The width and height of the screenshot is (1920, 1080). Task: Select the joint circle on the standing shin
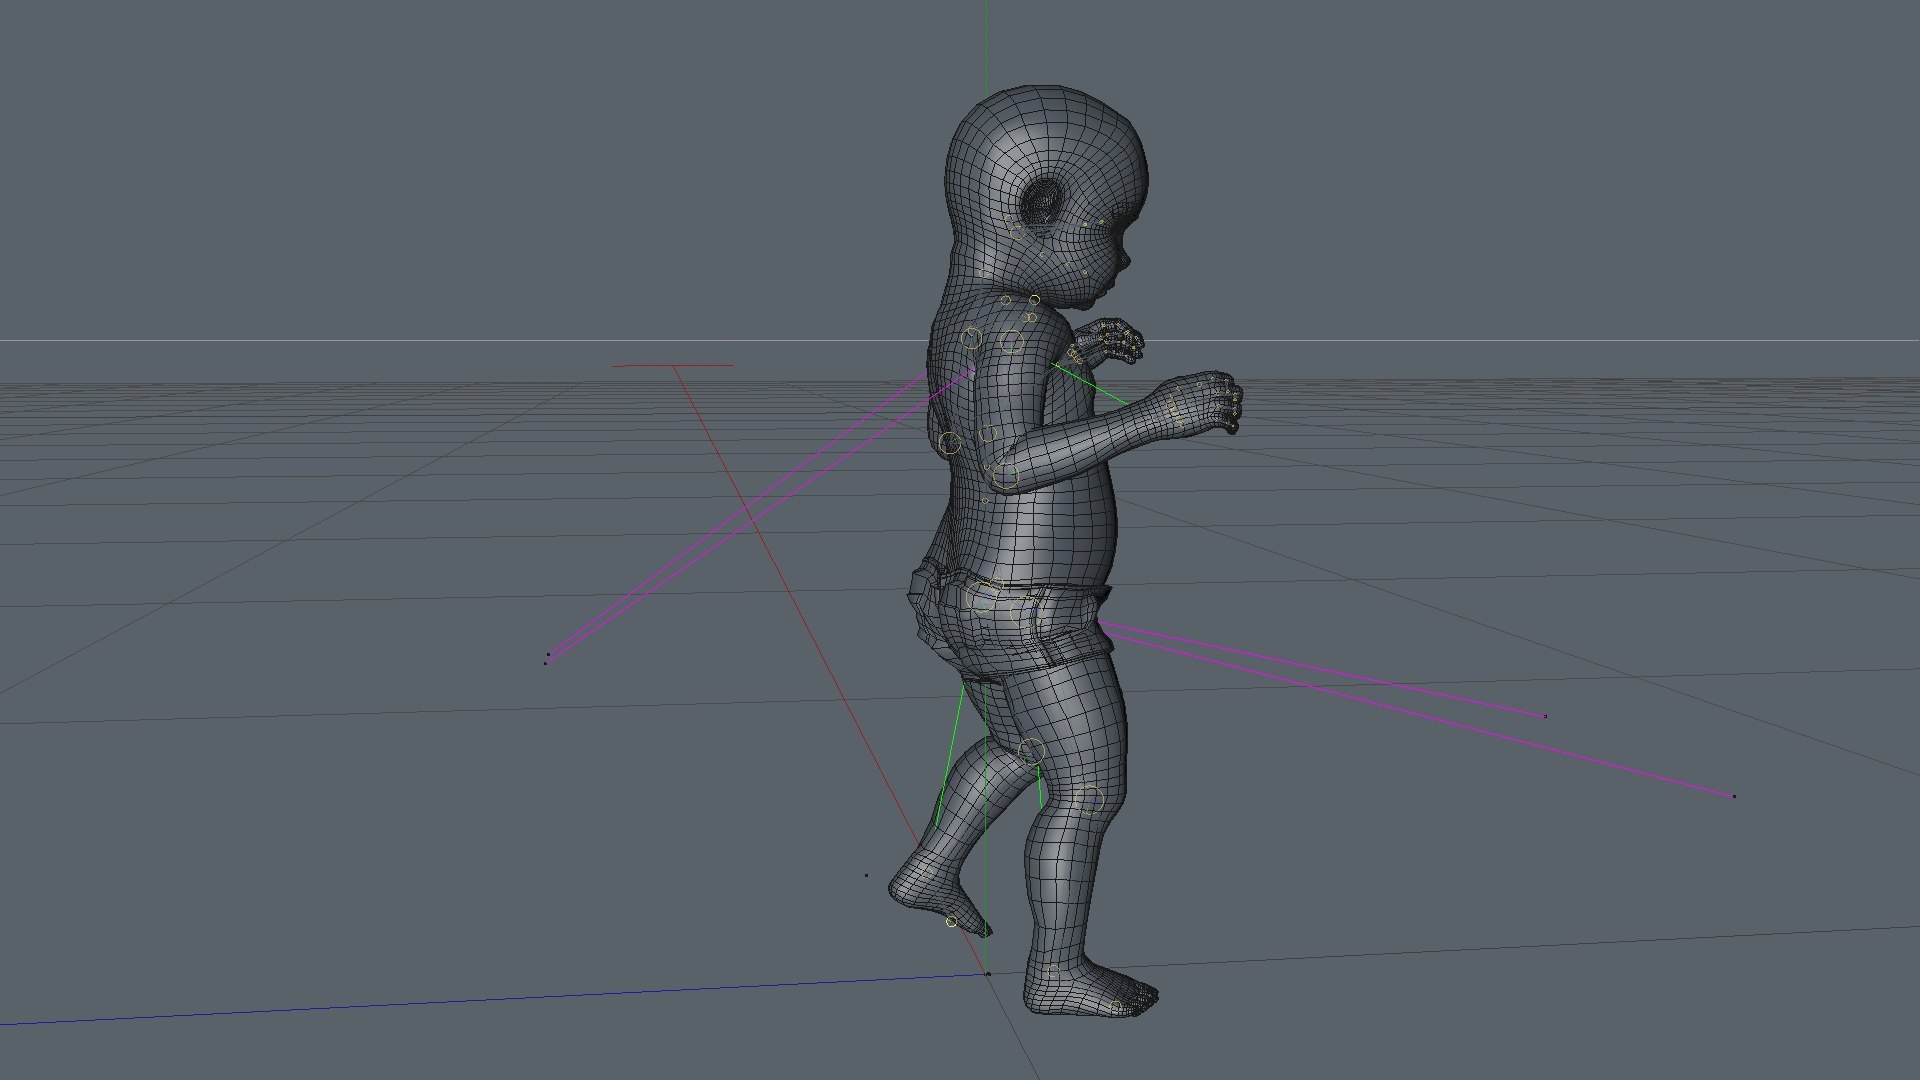(x=1090, y=800)
